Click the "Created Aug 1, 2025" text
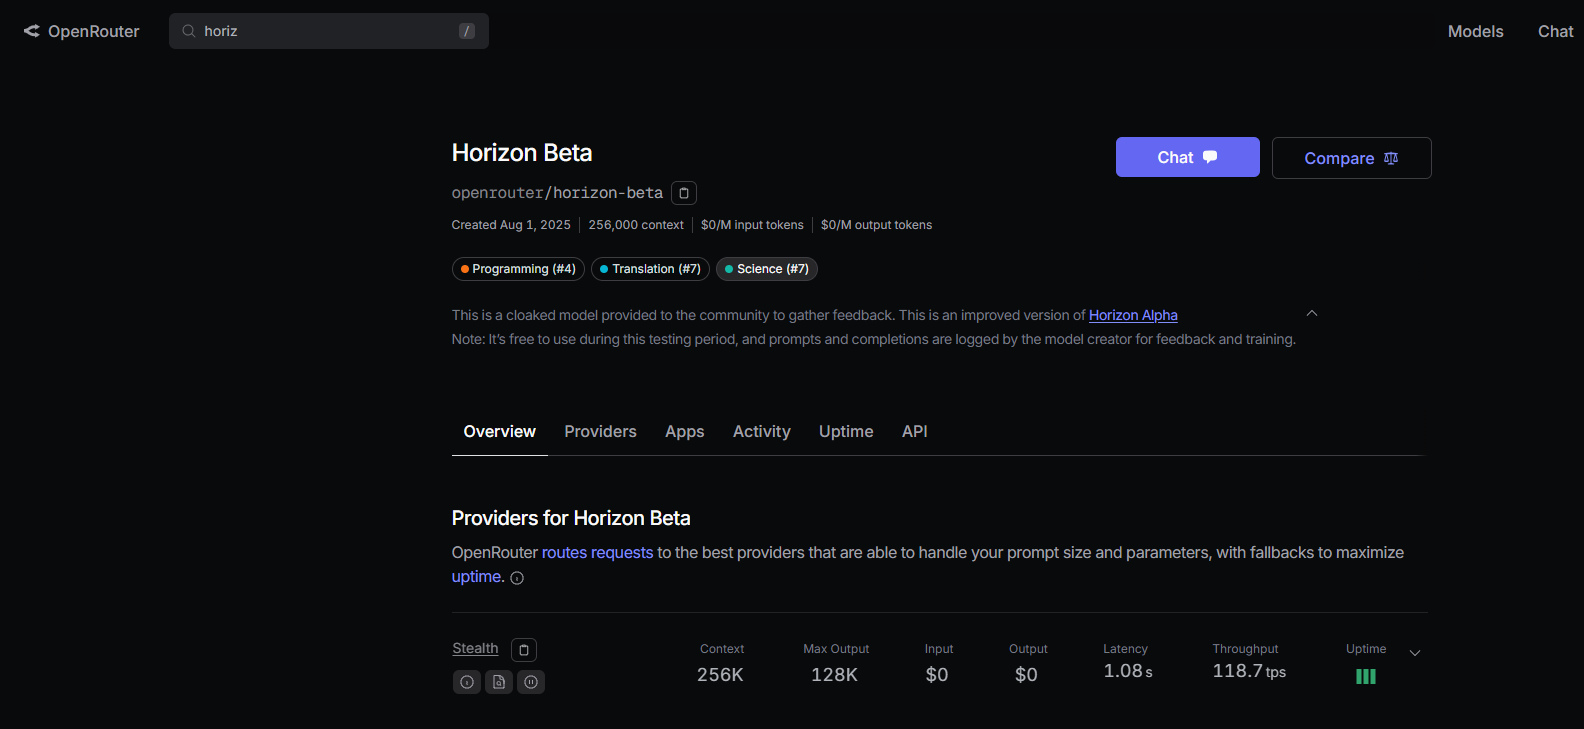The width and height of the screenshot is (1584, 729). (511, 225)
